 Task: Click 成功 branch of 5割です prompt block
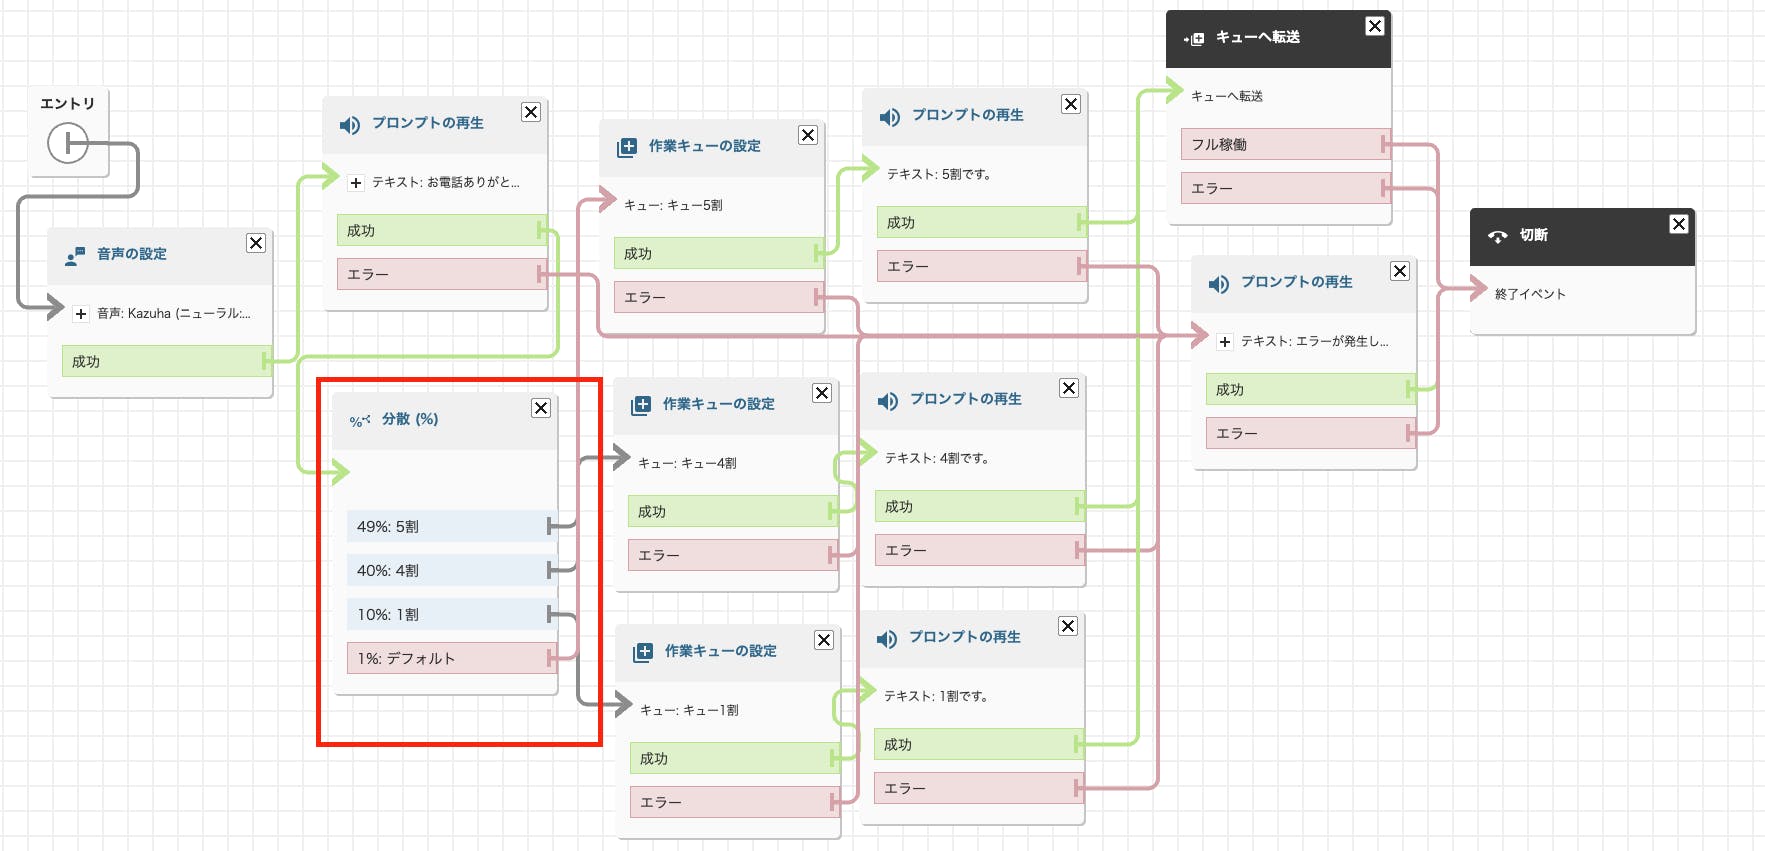pyautogui.click(x=982, y=222)
